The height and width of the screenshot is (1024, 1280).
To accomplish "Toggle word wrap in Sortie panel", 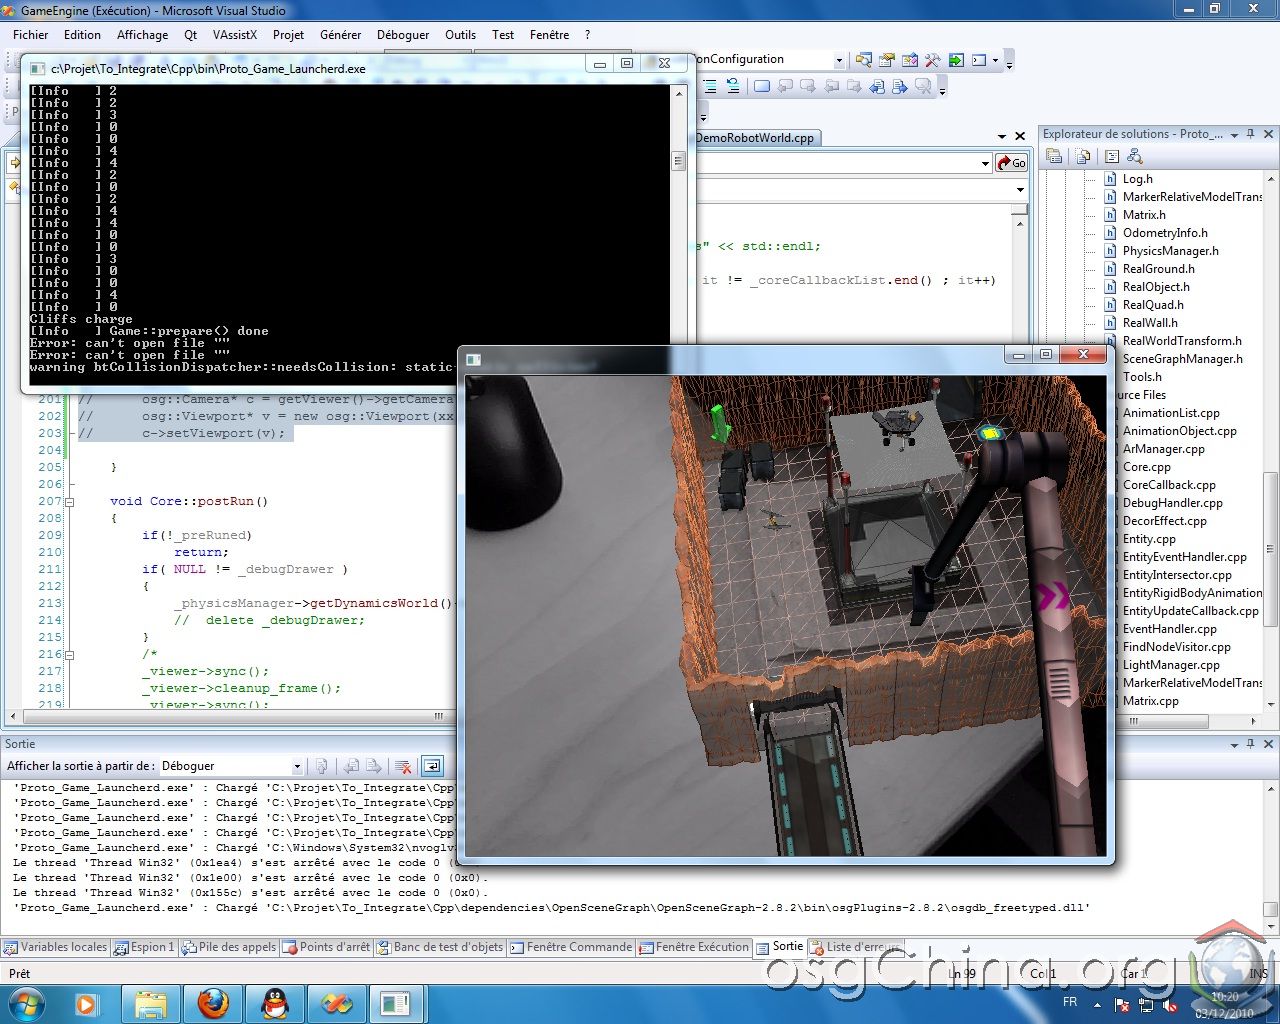I will pos(432,766).
